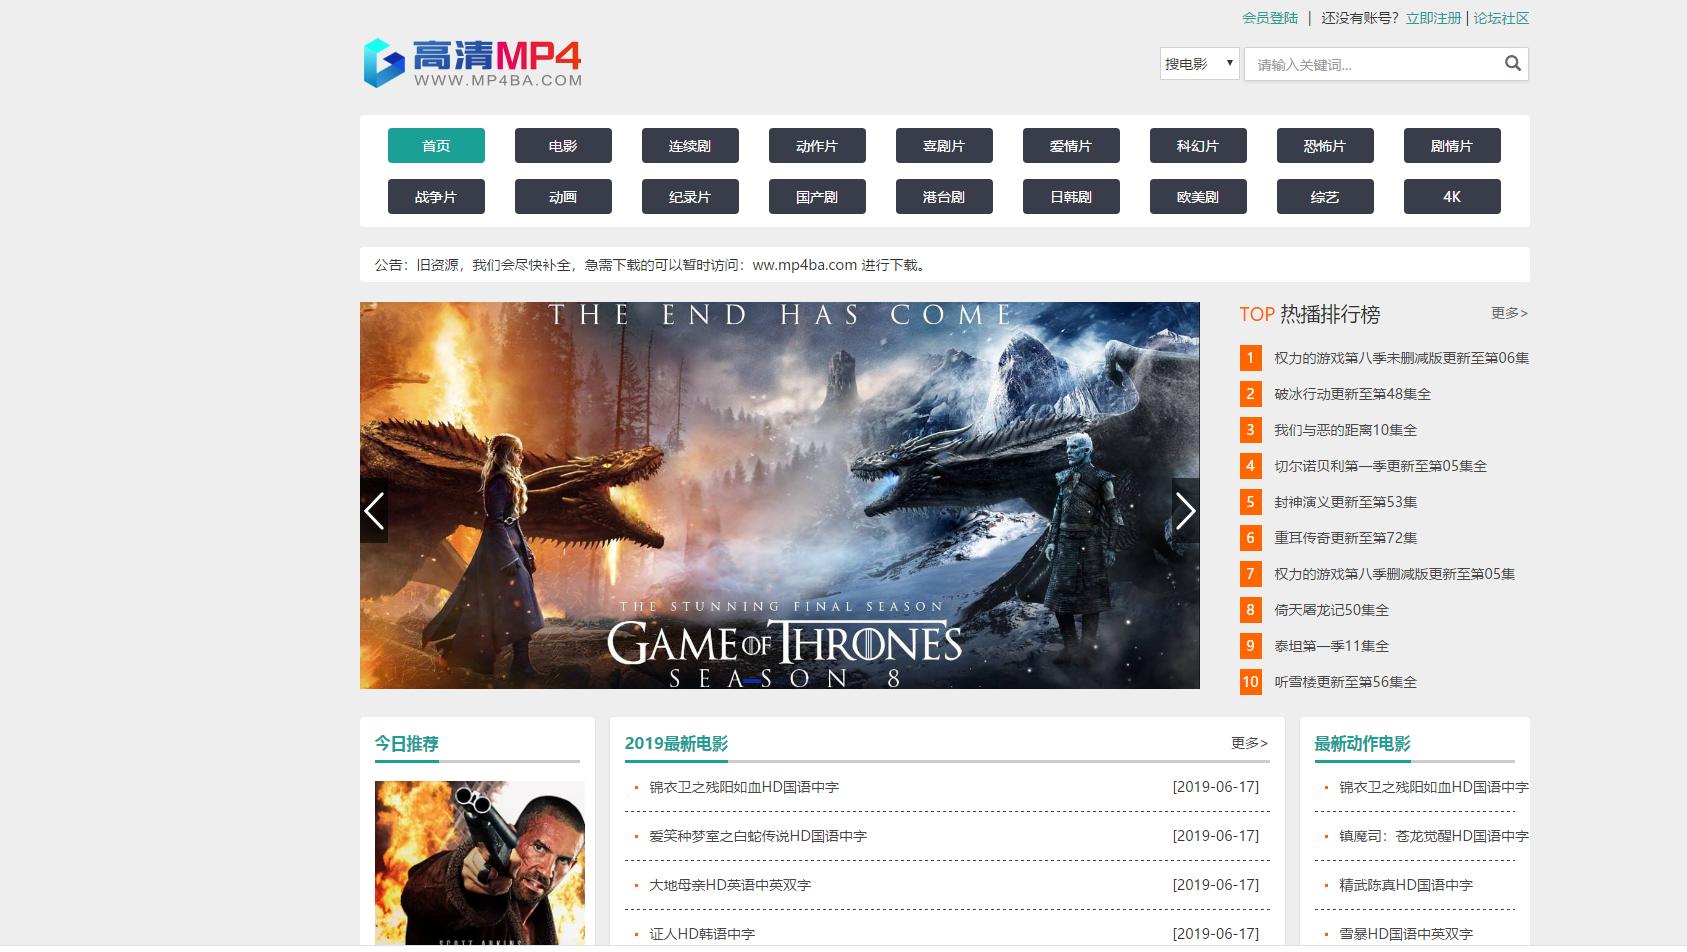The width and height of the screenshot is (1687, 952).
Task: Open 切尔诺贝利第一季 ranking entry
Action: point(1380,466)
